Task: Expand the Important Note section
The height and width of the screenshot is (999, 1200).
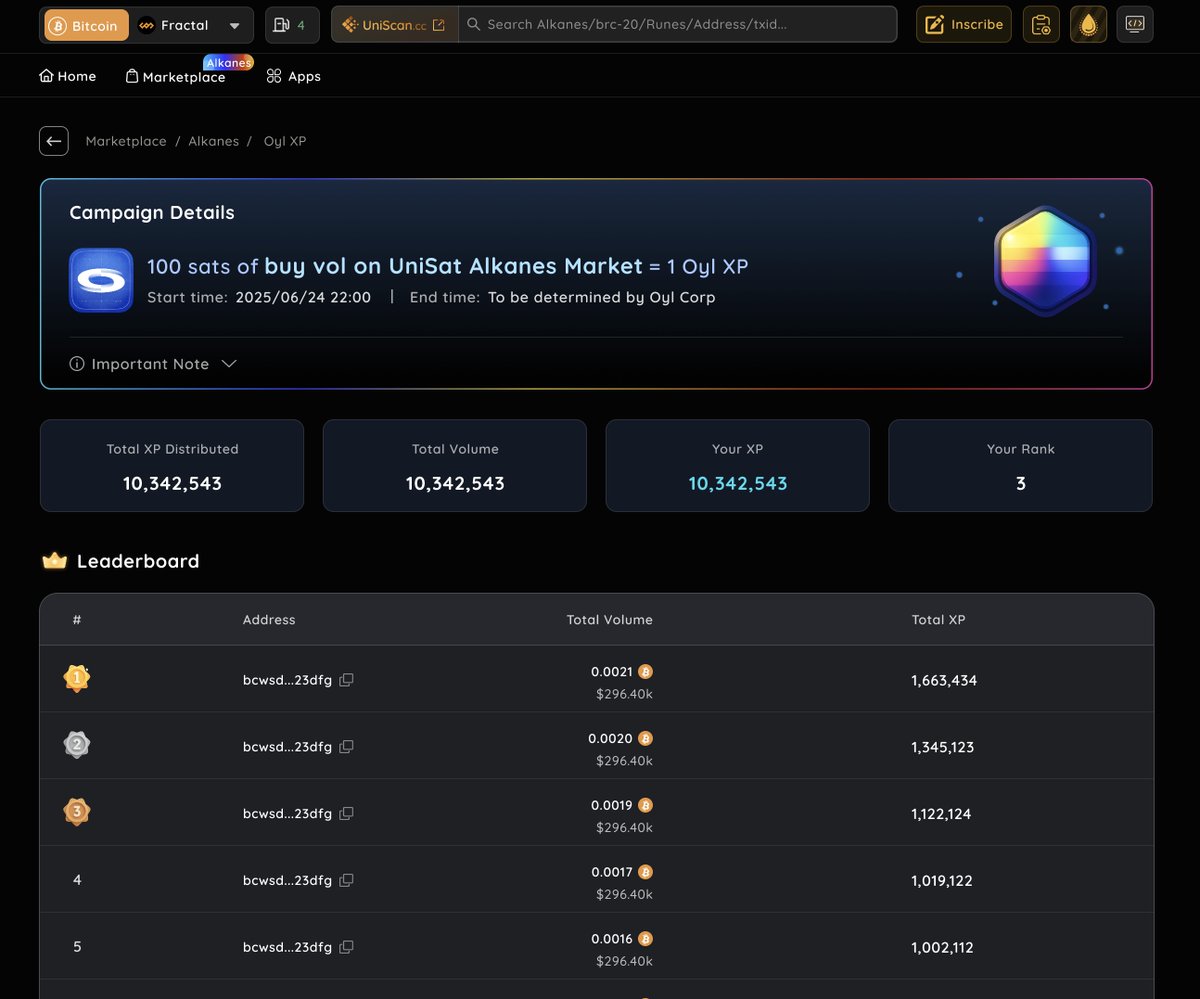Action: [153, 364]
